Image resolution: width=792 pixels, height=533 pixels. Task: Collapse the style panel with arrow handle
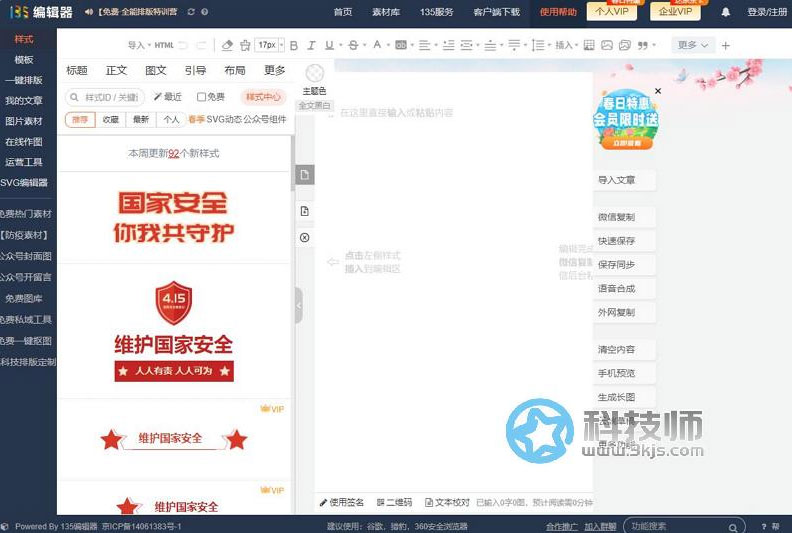pos(299,305)
